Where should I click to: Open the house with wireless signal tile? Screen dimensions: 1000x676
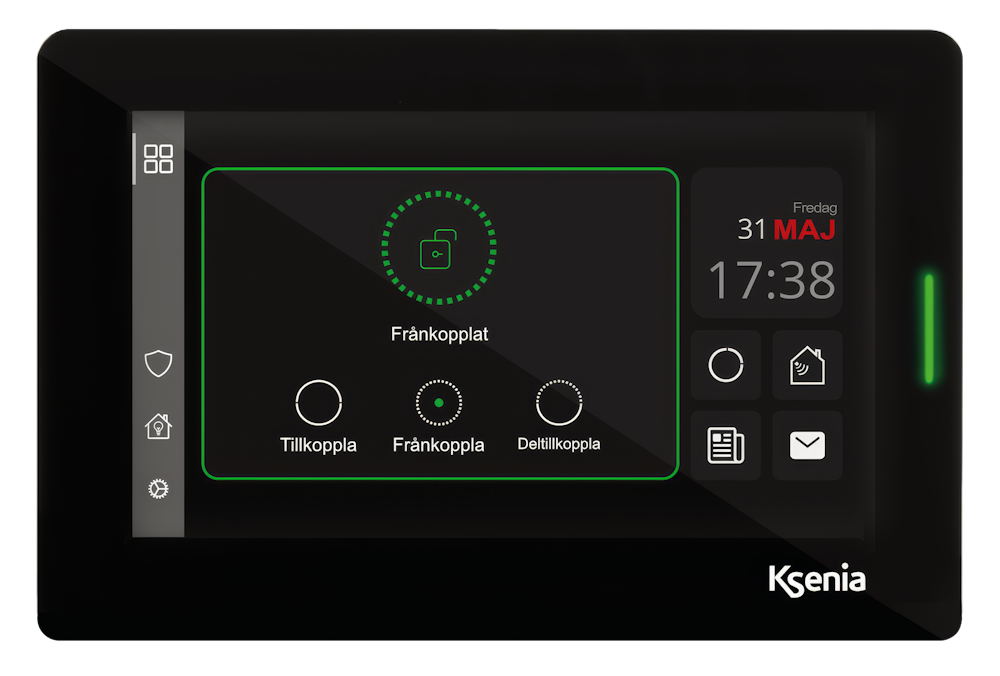[x=807, y=366]
